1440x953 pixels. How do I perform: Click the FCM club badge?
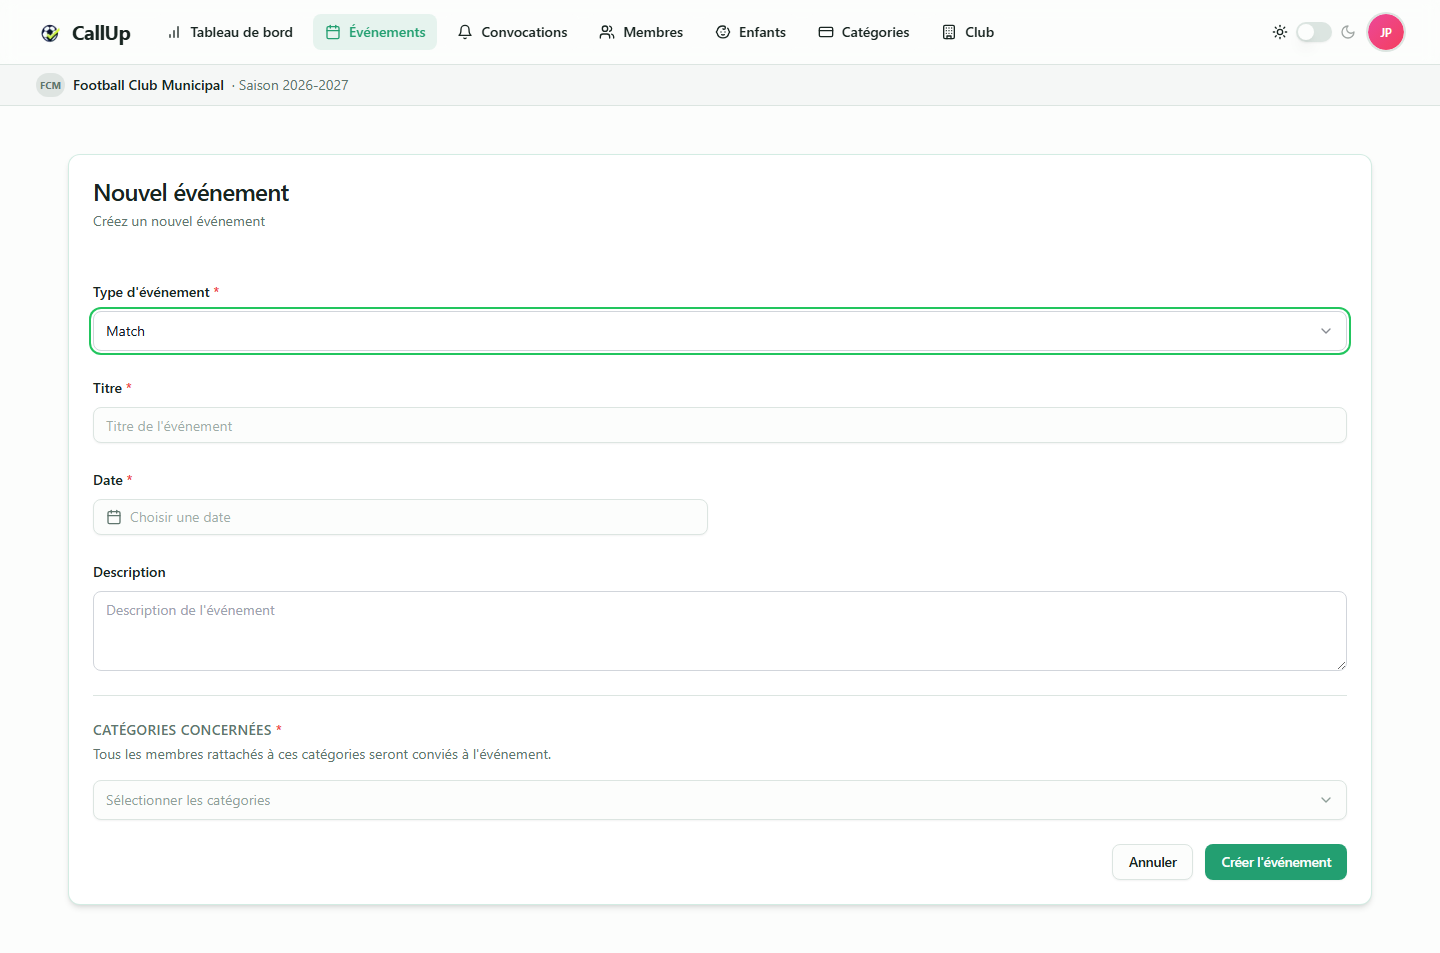50,85
